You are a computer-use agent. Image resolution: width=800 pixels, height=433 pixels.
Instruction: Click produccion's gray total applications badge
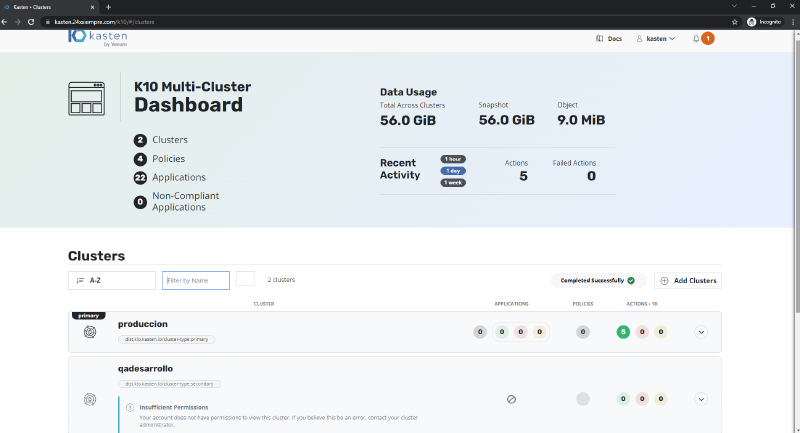coord(480,332)
